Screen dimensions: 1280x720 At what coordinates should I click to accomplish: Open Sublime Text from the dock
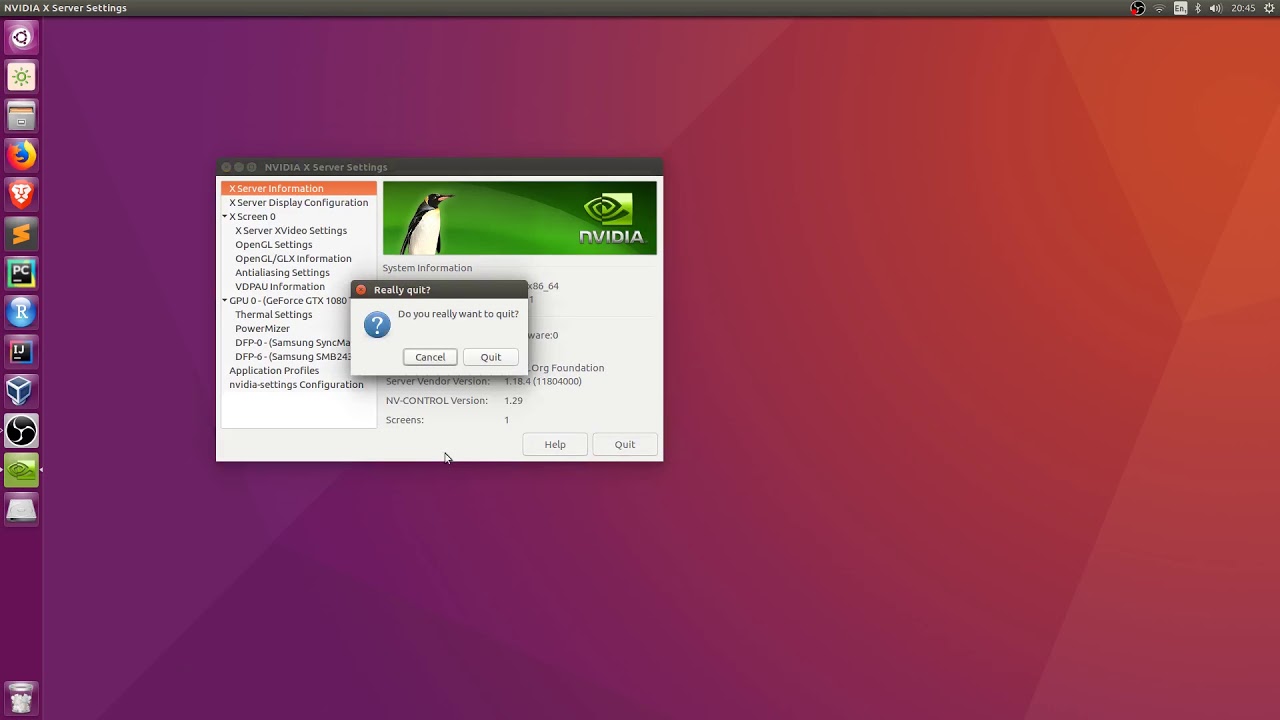tap(21, 234)
